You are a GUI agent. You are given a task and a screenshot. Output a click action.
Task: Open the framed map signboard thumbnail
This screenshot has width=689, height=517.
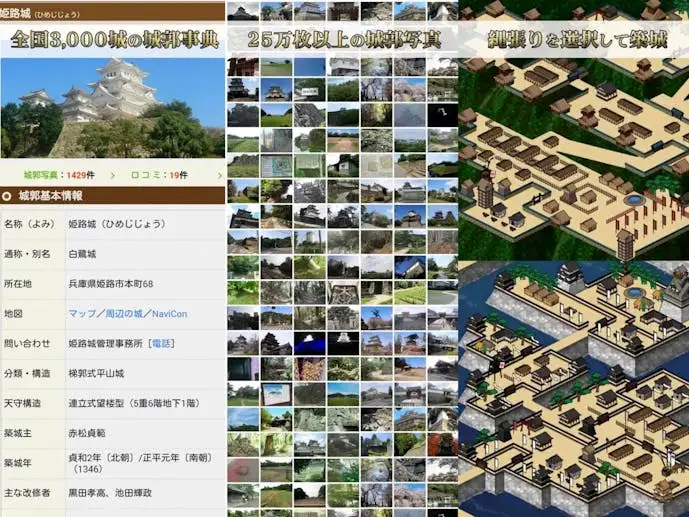point(276,394)
